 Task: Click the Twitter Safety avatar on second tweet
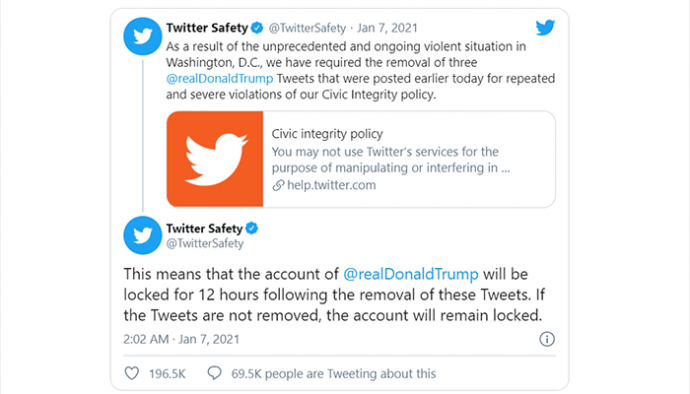pyautogui.click(x=143, y=235)
